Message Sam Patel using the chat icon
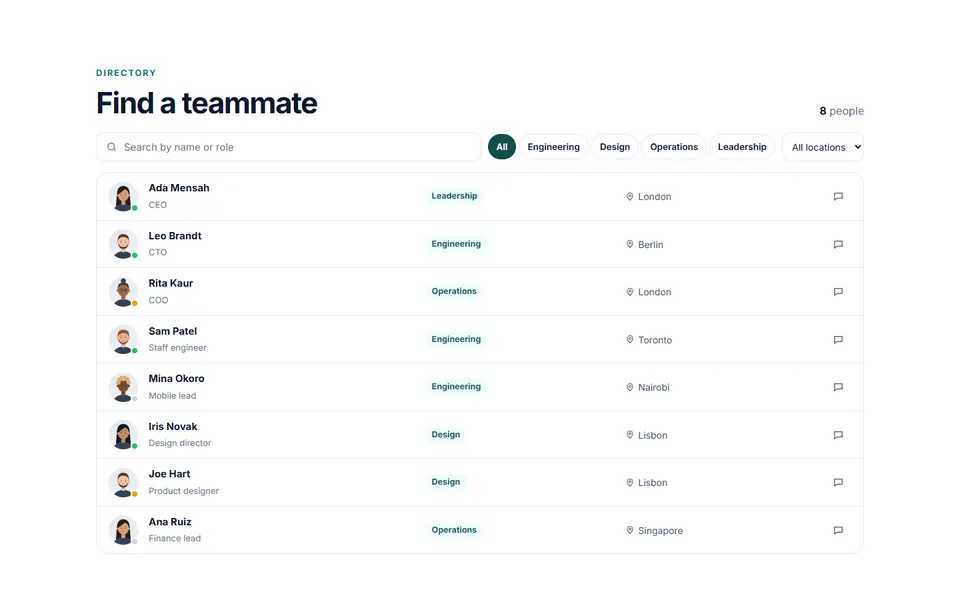Image resolution: width=960 pixels, height=600 pixels. 838,340
